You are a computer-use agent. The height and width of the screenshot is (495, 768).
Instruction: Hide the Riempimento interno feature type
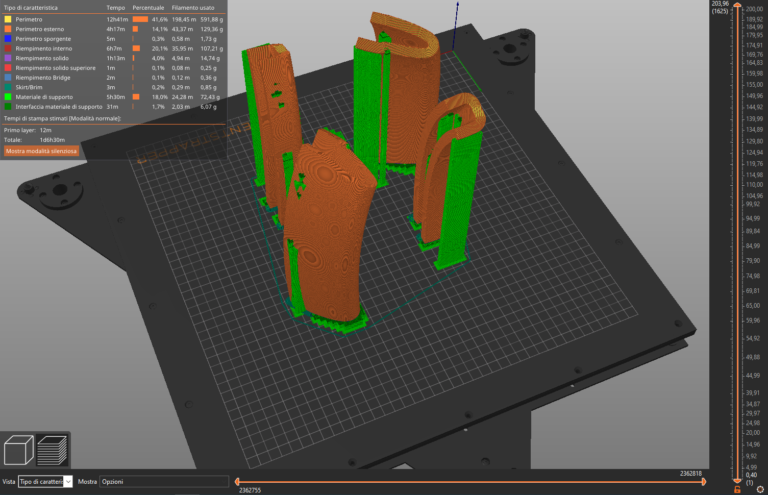pyautogui.click(x=44, y=47)
